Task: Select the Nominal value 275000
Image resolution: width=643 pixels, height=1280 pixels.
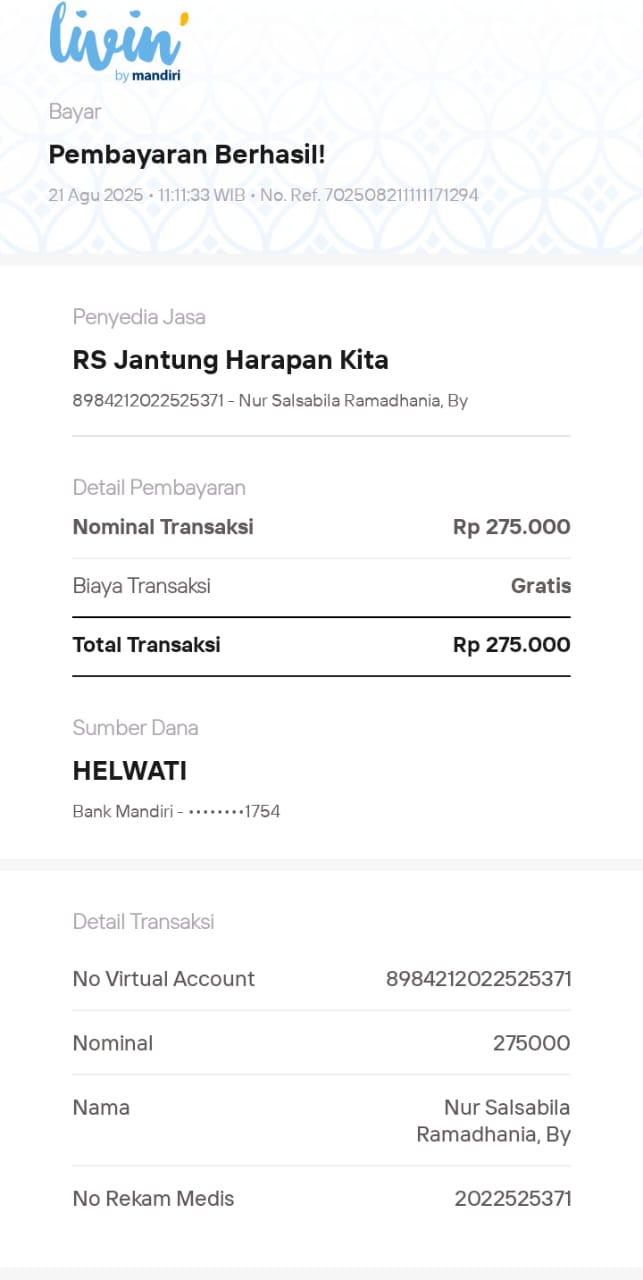Action: [x=531, y=1043]
